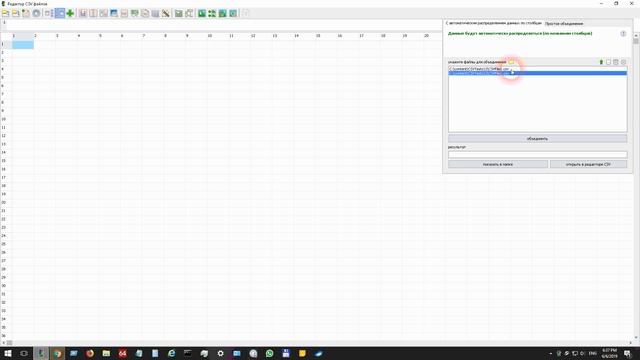The width and height of the screenshot is (640, 360).
Task: Open Firefox from the taskbar
Action: [90, 353]
